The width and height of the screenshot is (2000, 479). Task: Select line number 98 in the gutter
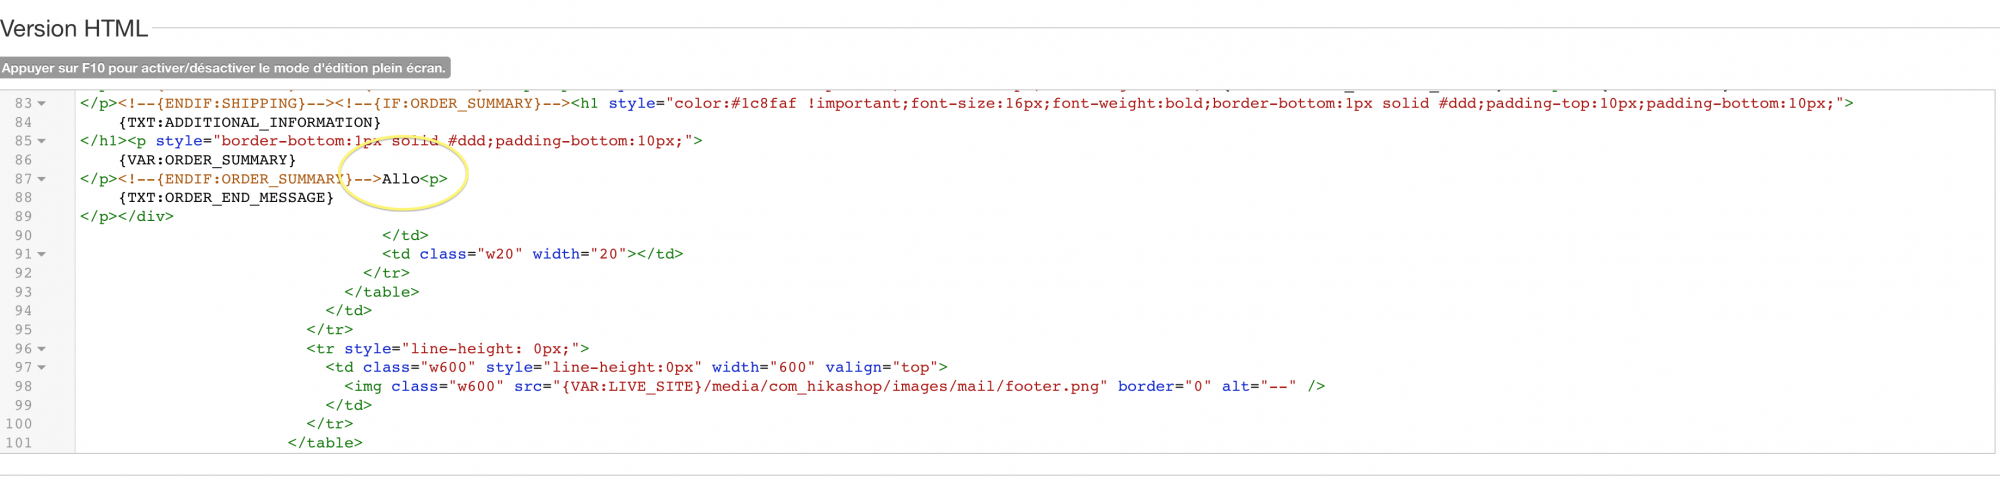(x=23, y=386)
